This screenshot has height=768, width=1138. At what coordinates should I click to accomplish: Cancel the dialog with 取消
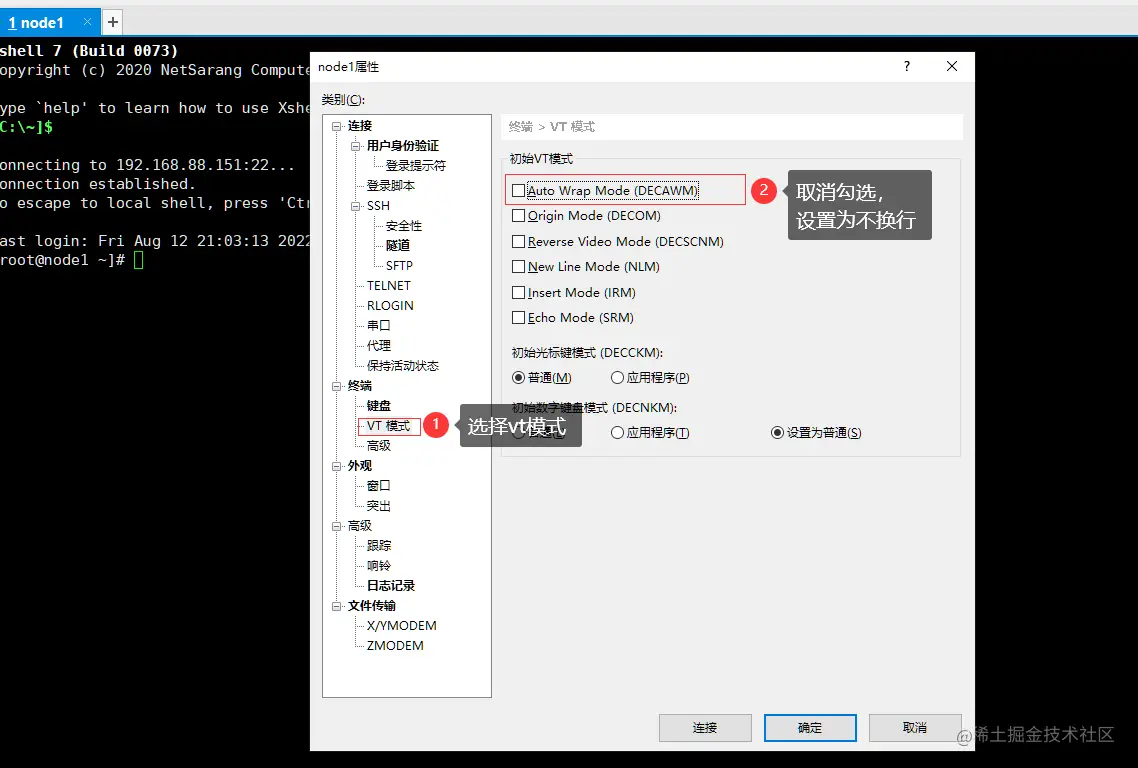(914, 727)
